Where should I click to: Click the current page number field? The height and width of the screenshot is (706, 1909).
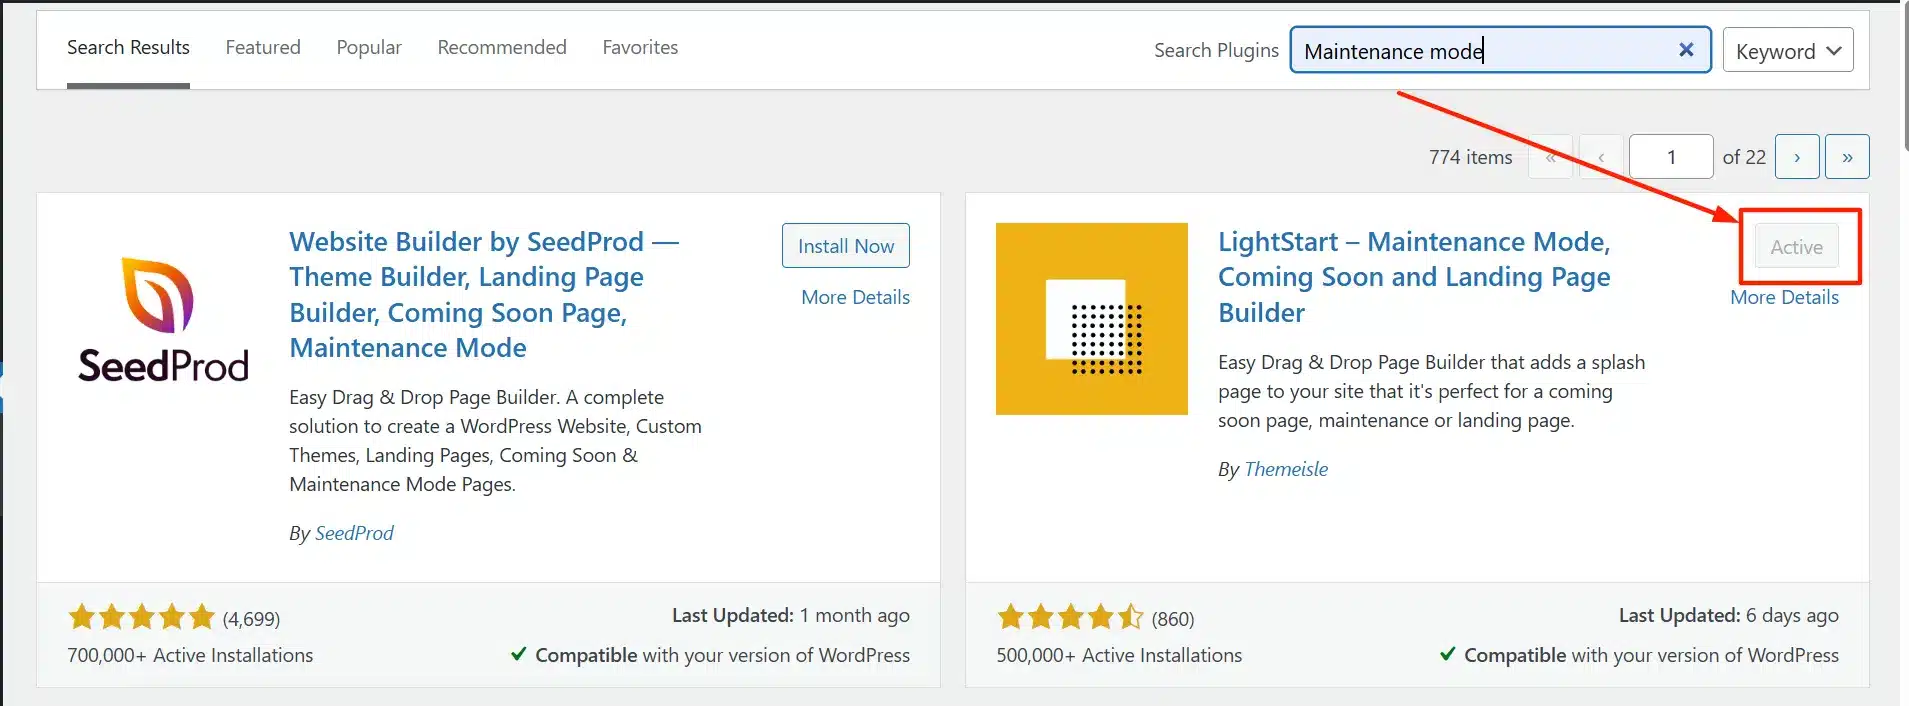[x=1671, y=157]
